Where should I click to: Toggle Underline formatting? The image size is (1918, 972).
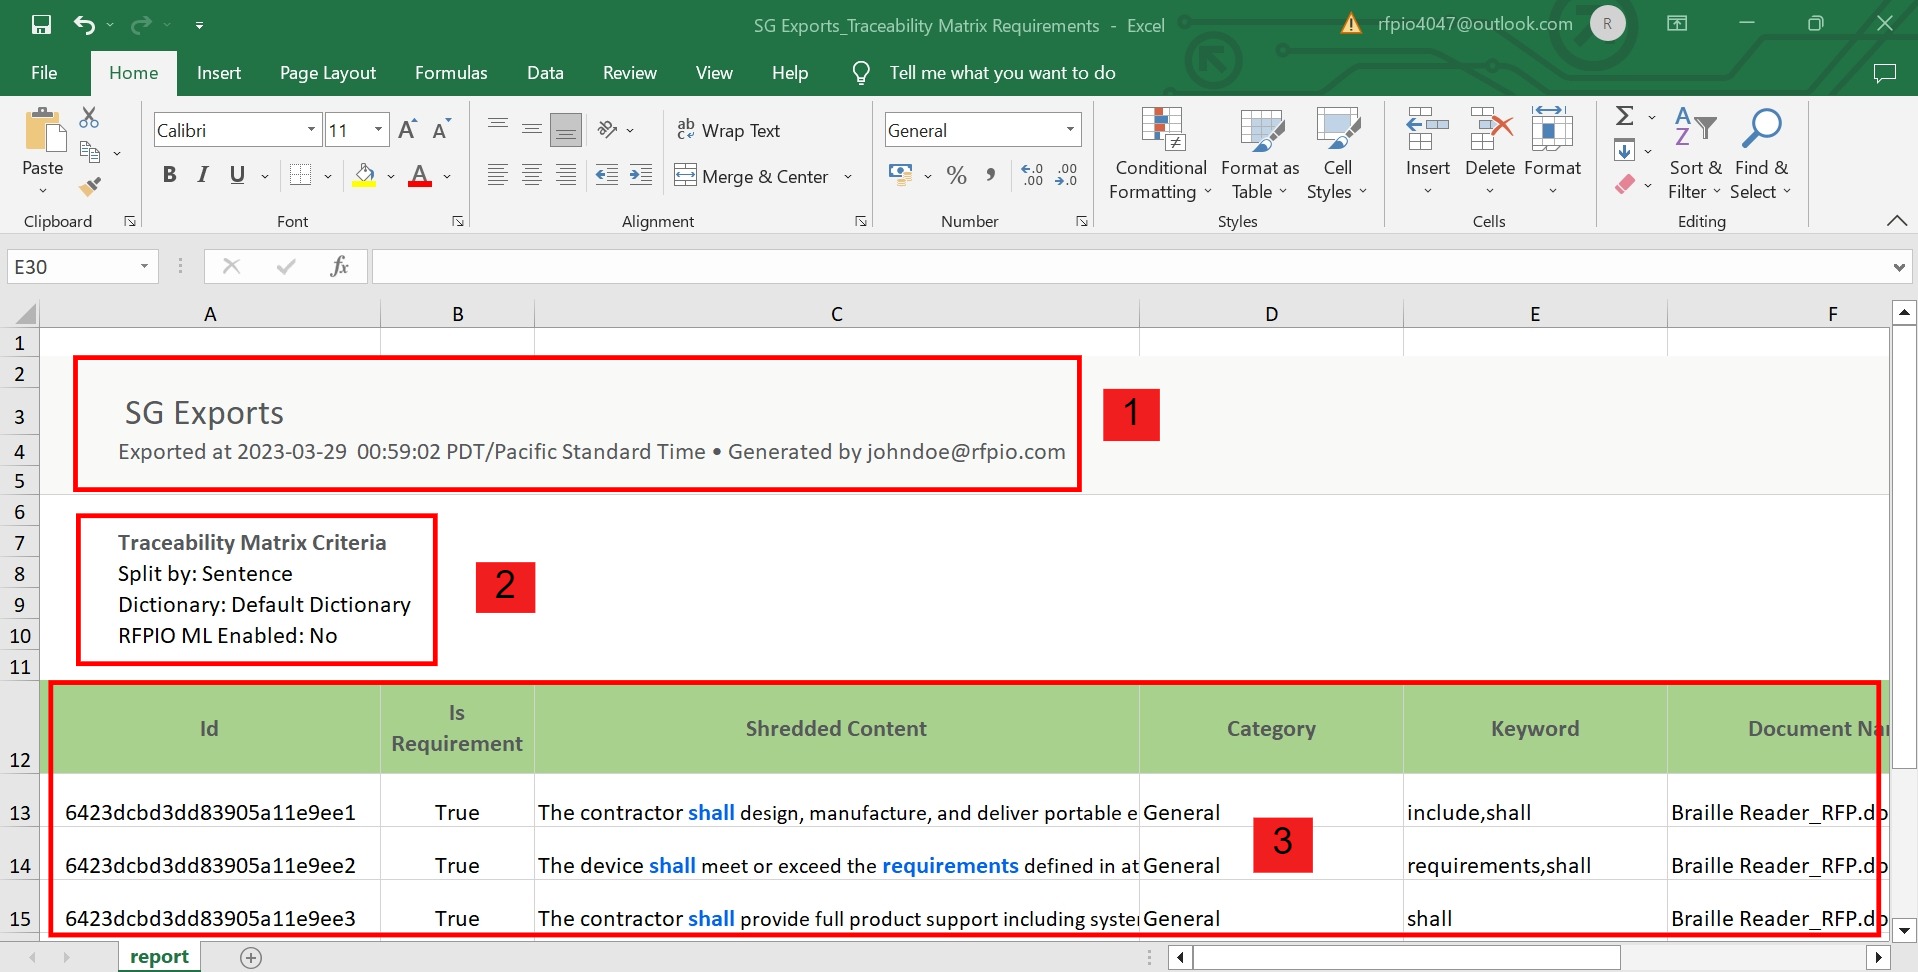[237, 175]
